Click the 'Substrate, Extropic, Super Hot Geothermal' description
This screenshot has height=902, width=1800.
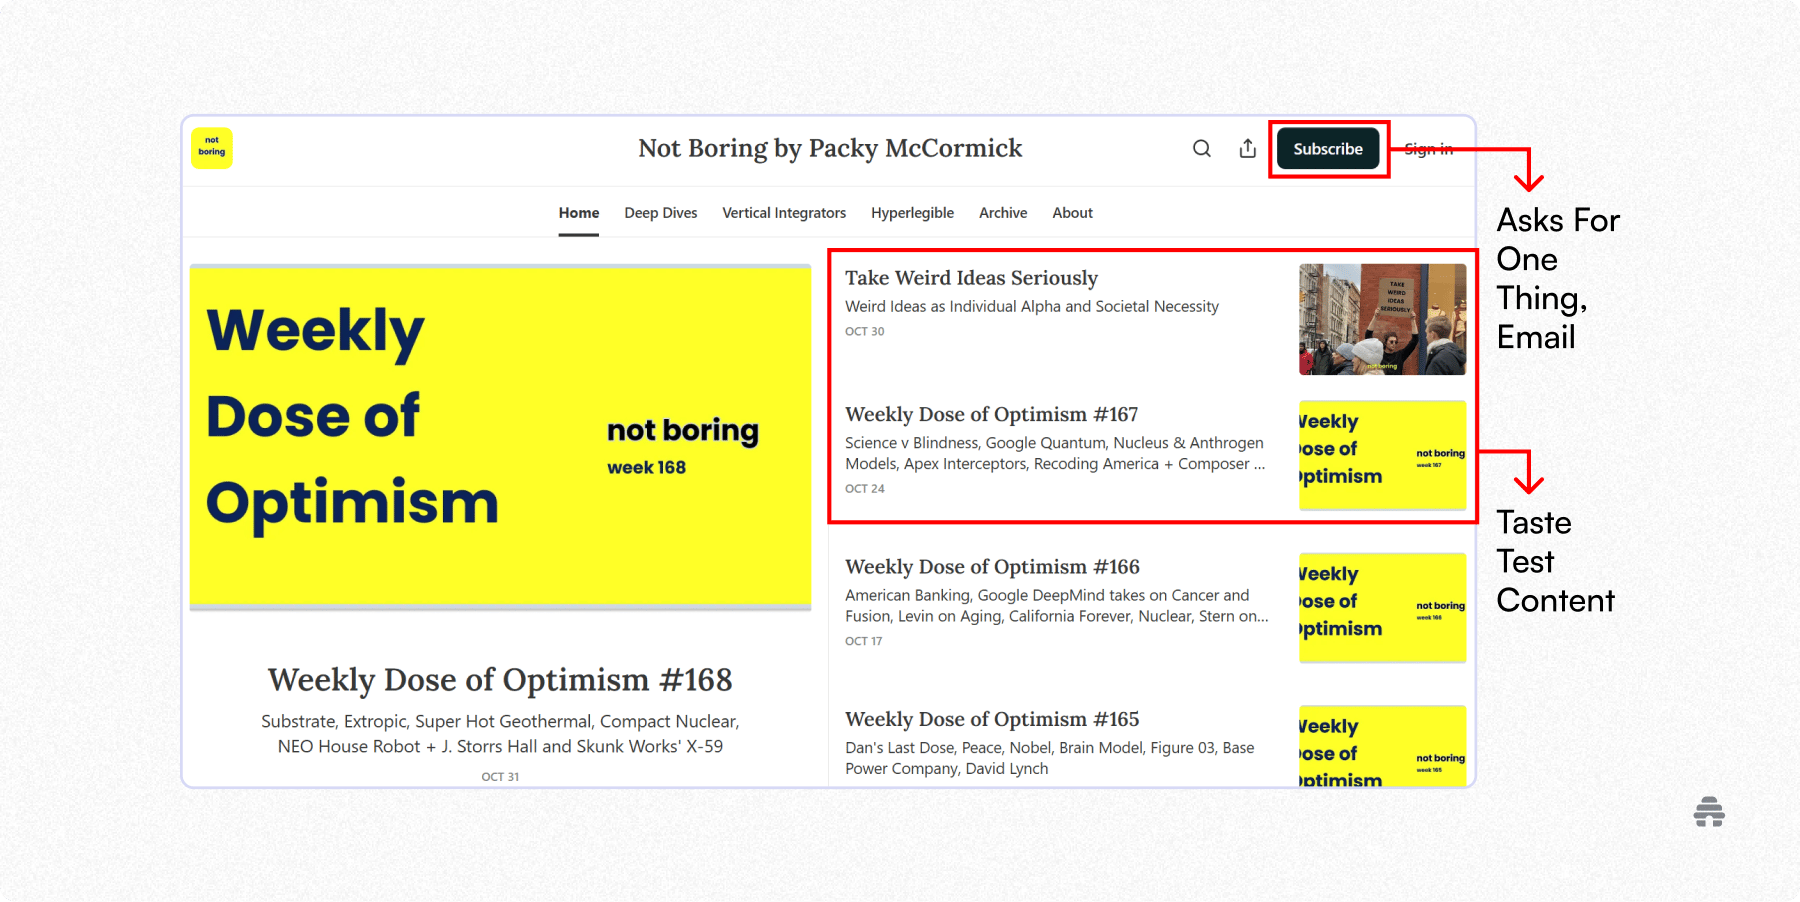point(500,734)
